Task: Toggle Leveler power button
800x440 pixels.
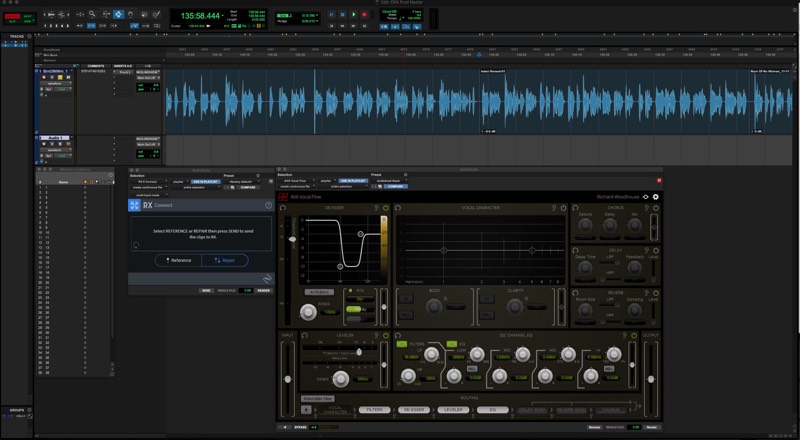Action: [x=386, y=335]
